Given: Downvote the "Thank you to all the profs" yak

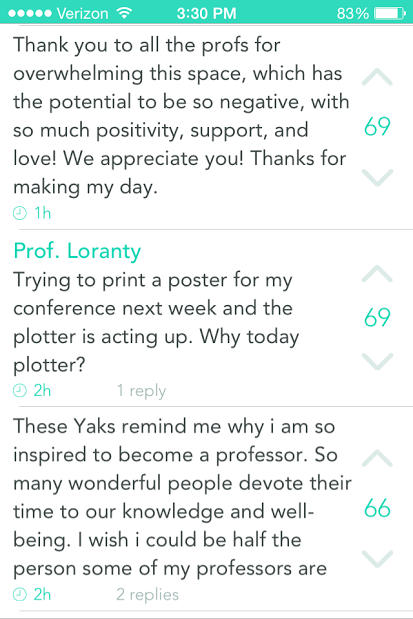Looking at the screenshot, I should point(377,177).
